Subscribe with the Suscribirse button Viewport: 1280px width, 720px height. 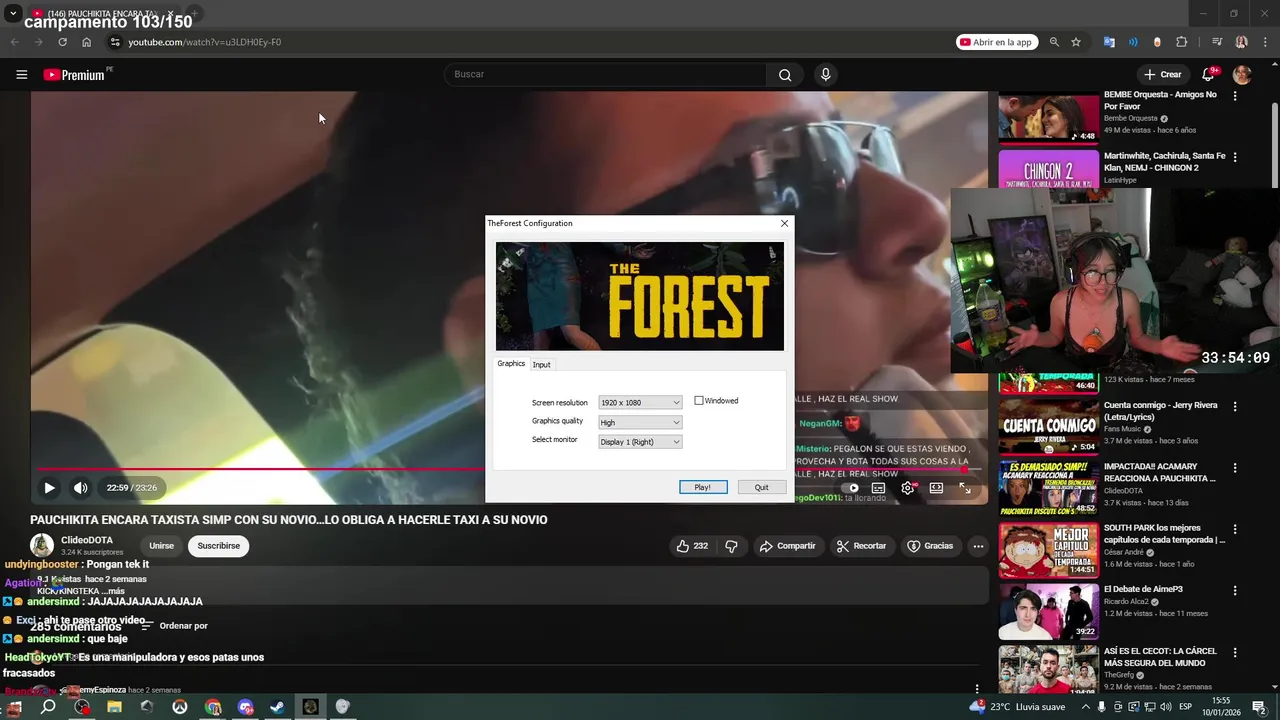tap(218, 546)
